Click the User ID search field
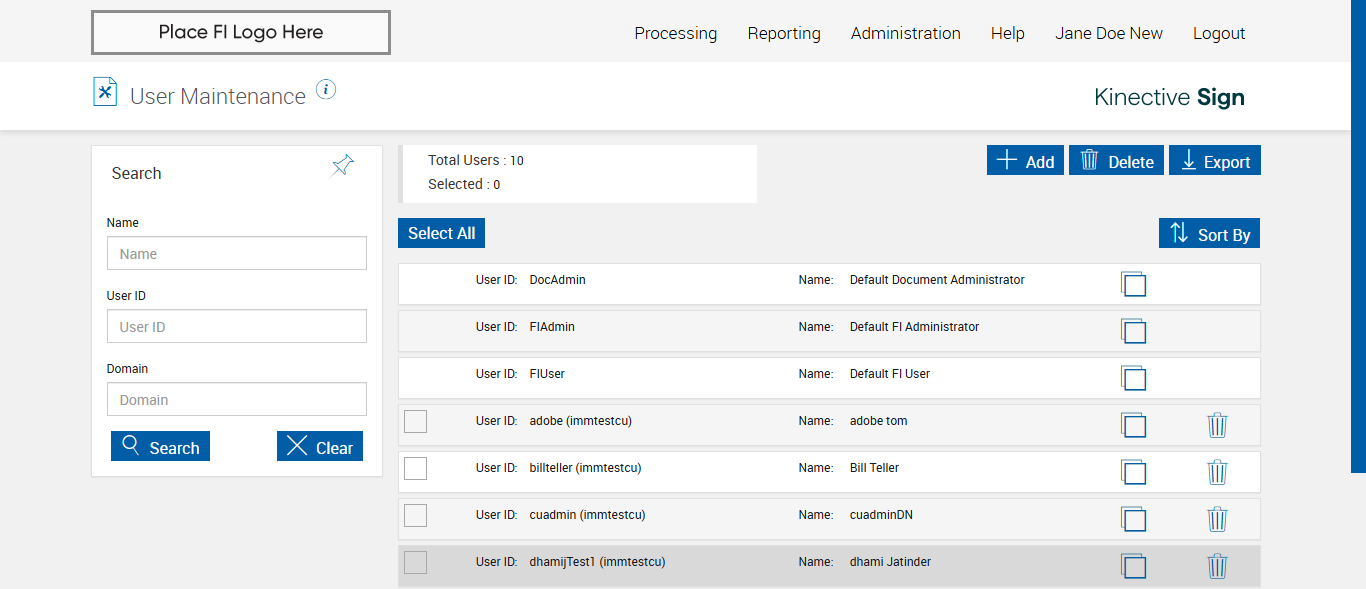Screen dimensions: 1366x589 pyautogui.click(x=237, y=327)
